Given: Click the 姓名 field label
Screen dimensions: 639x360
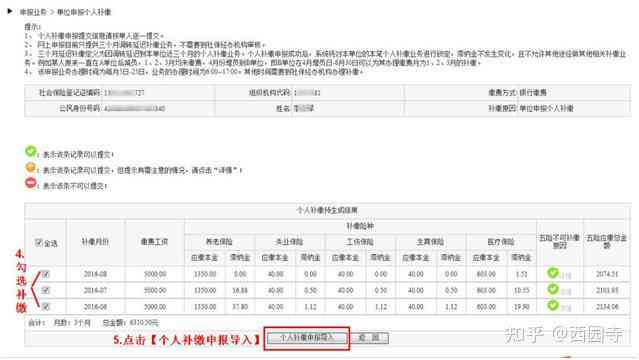Looking at the screenshot, I should (283, 108).
